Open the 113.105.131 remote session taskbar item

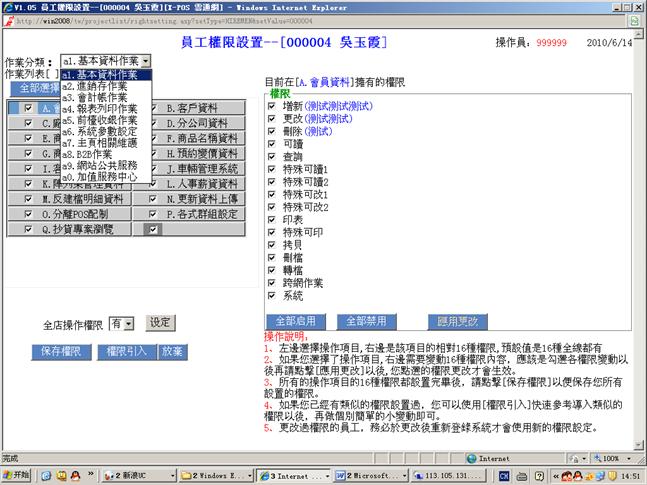(x=449, y=475)
